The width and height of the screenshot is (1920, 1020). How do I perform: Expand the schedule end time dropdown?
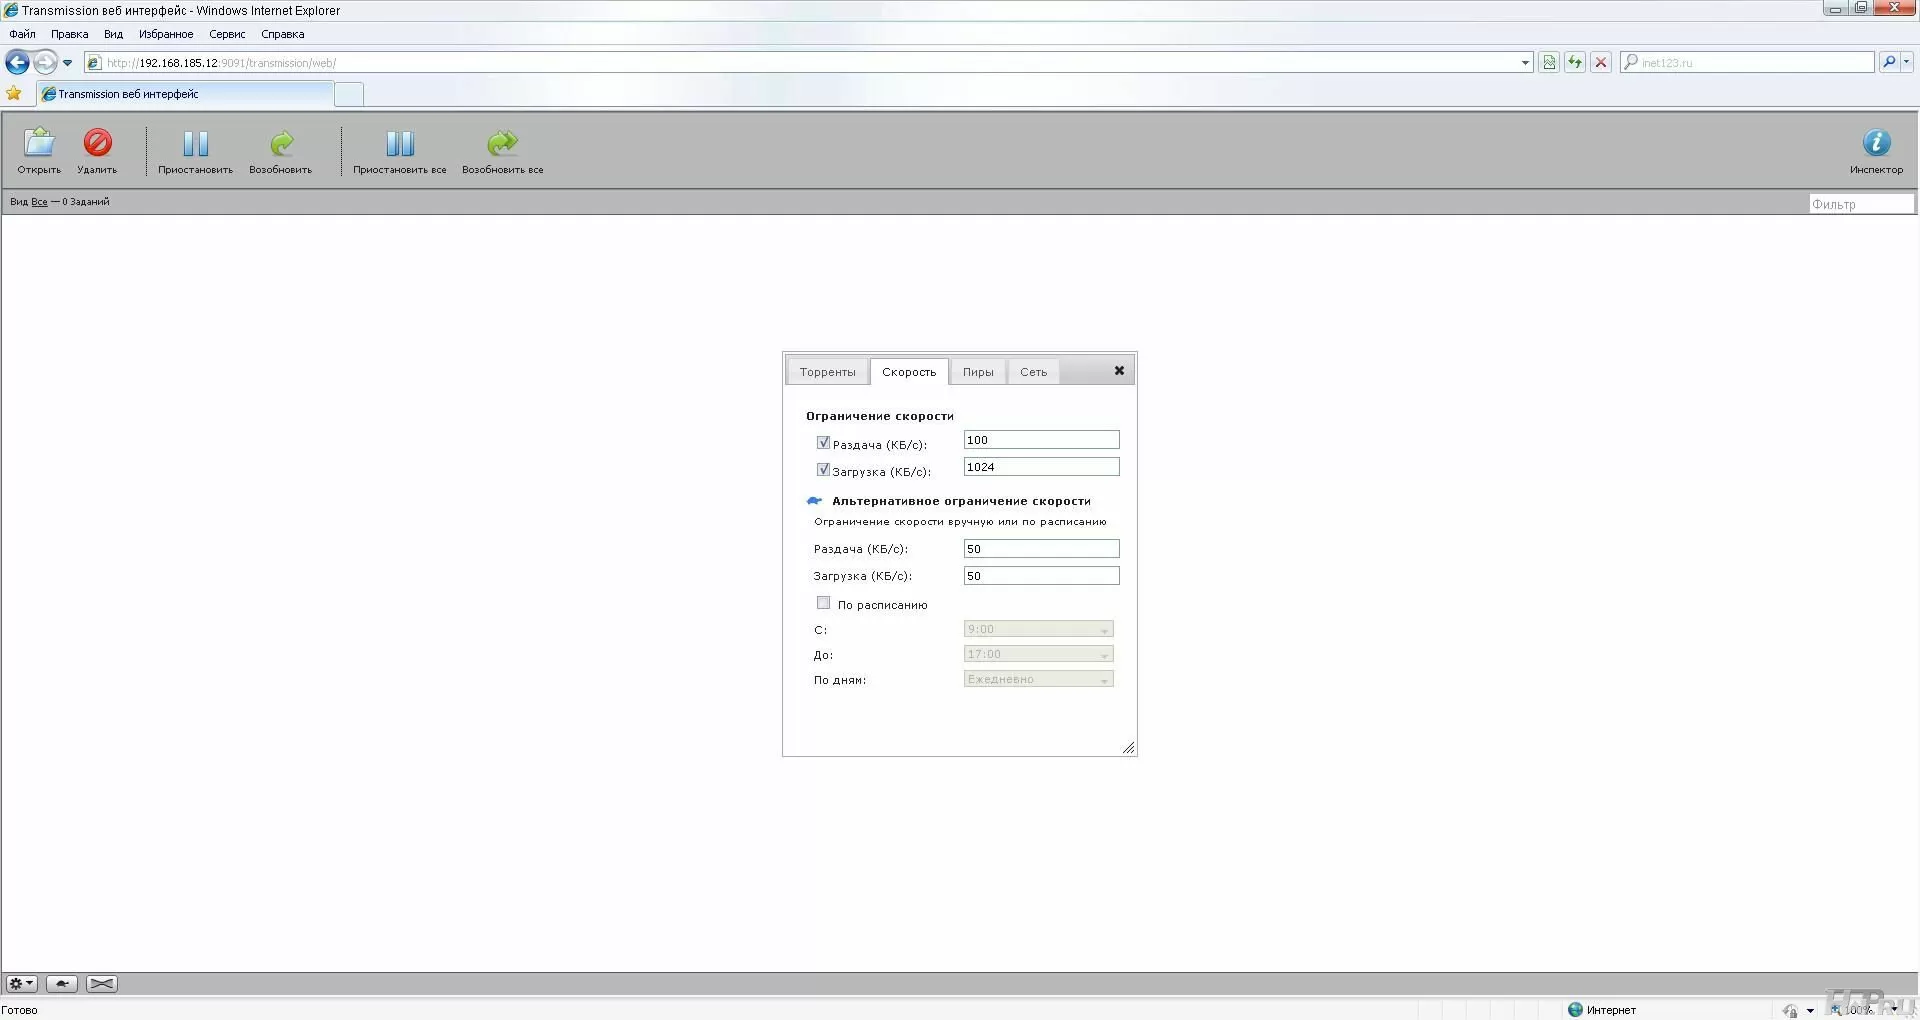click(1038, 654)
